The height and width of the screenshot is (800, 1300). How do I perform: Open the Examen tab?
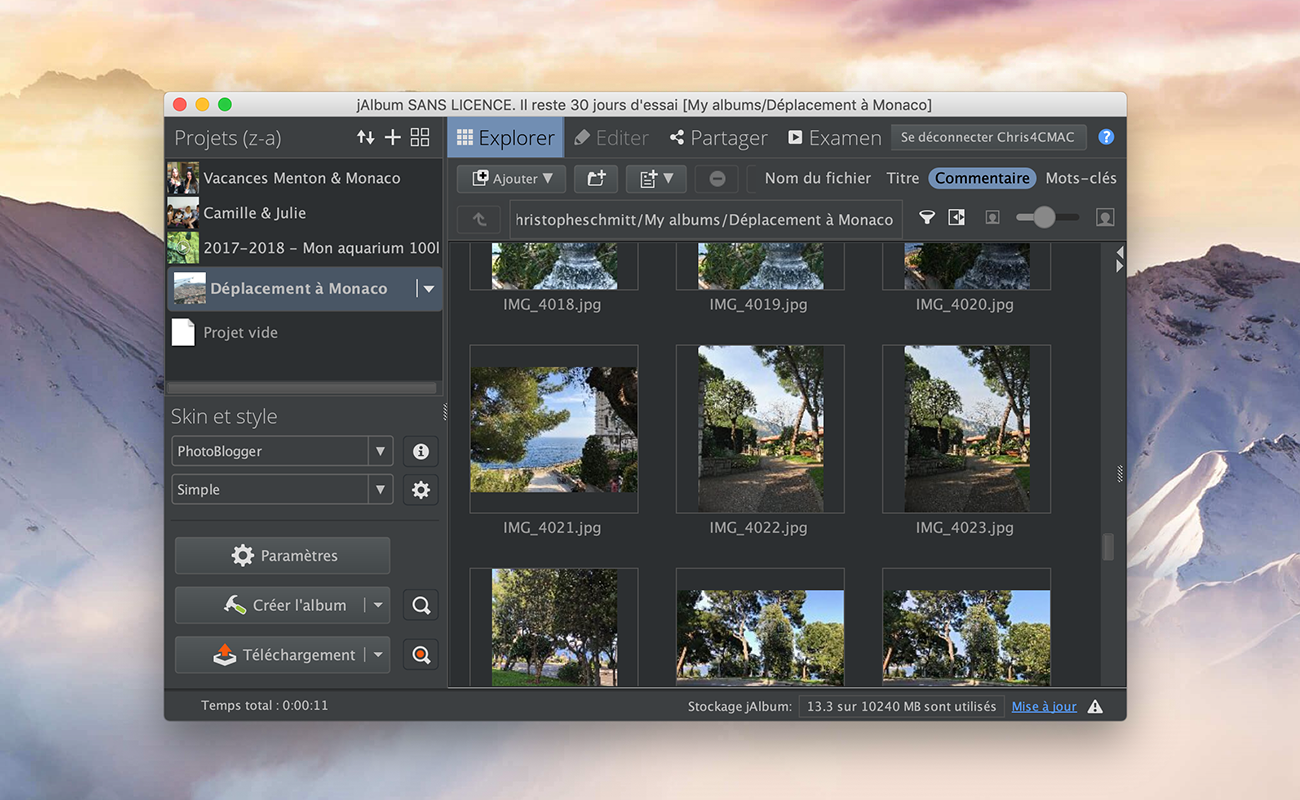(834, 138)
